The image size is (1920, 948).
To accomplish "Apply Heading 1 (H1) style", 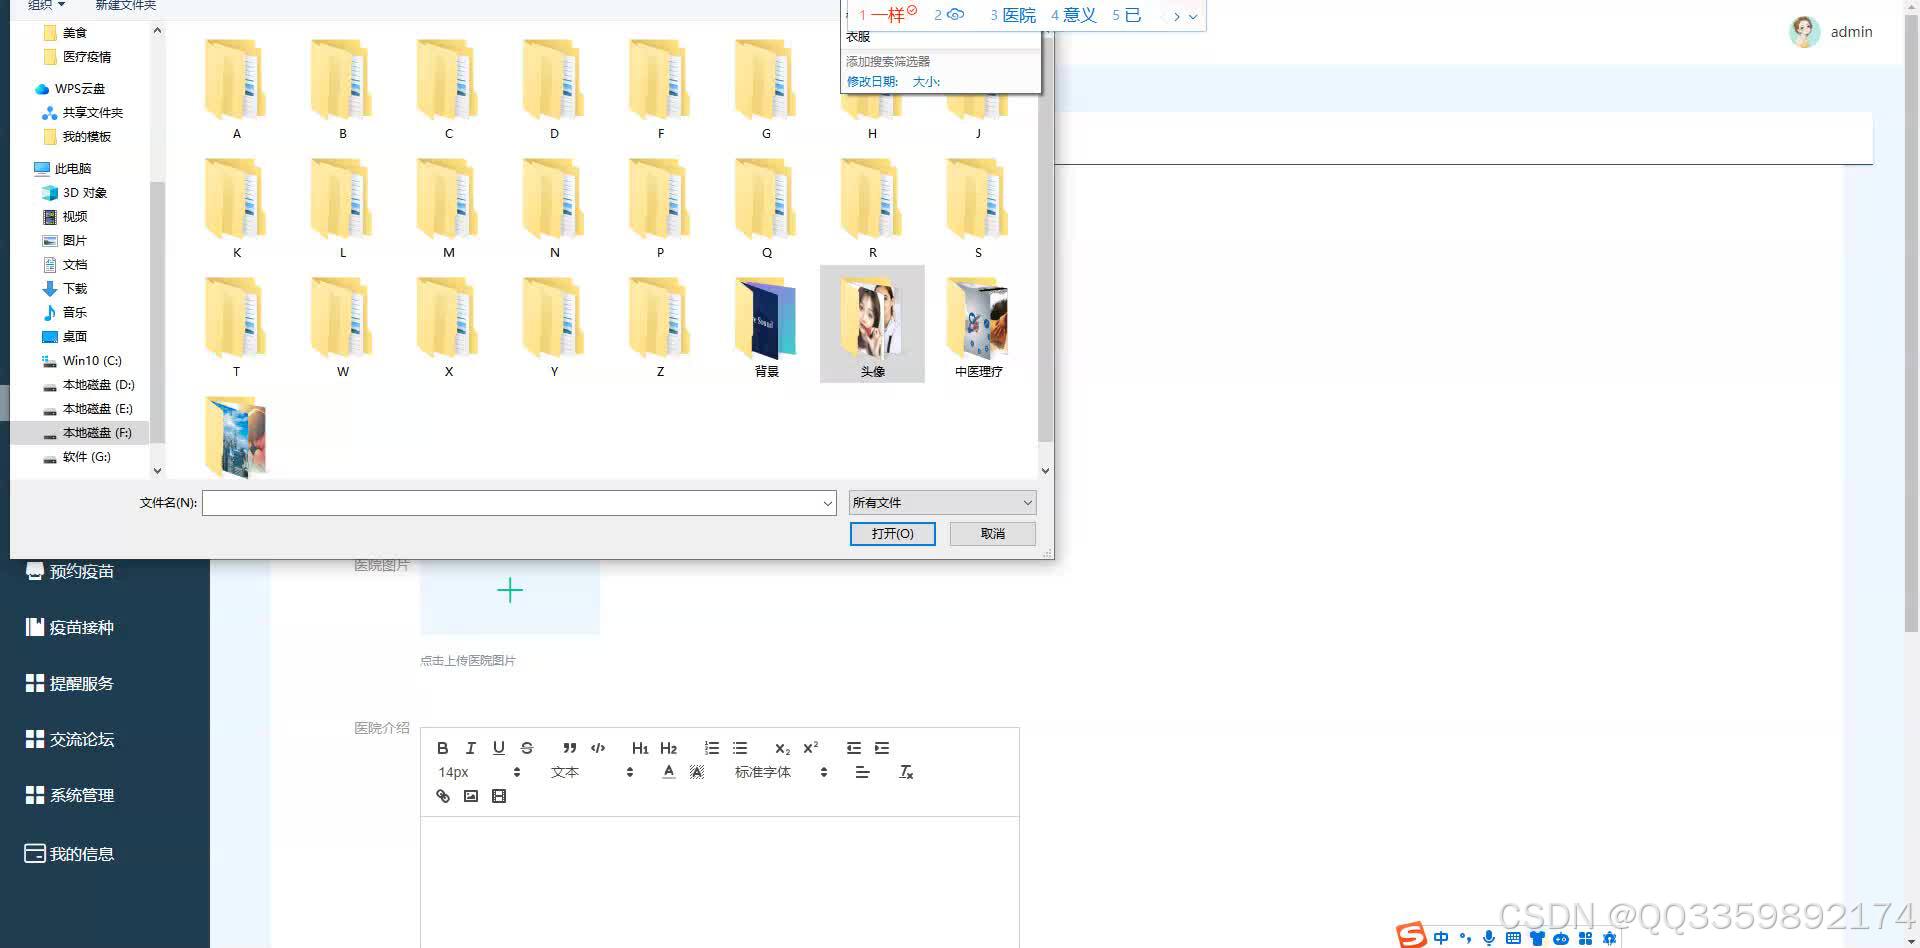I will tap(640, 748).
